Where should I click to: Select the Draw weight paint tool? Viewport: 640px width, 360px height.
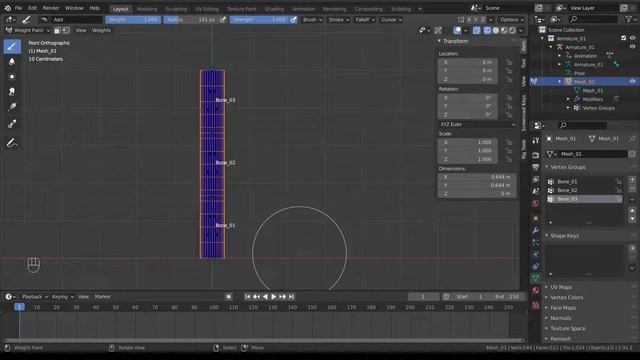tap(12, 46)
